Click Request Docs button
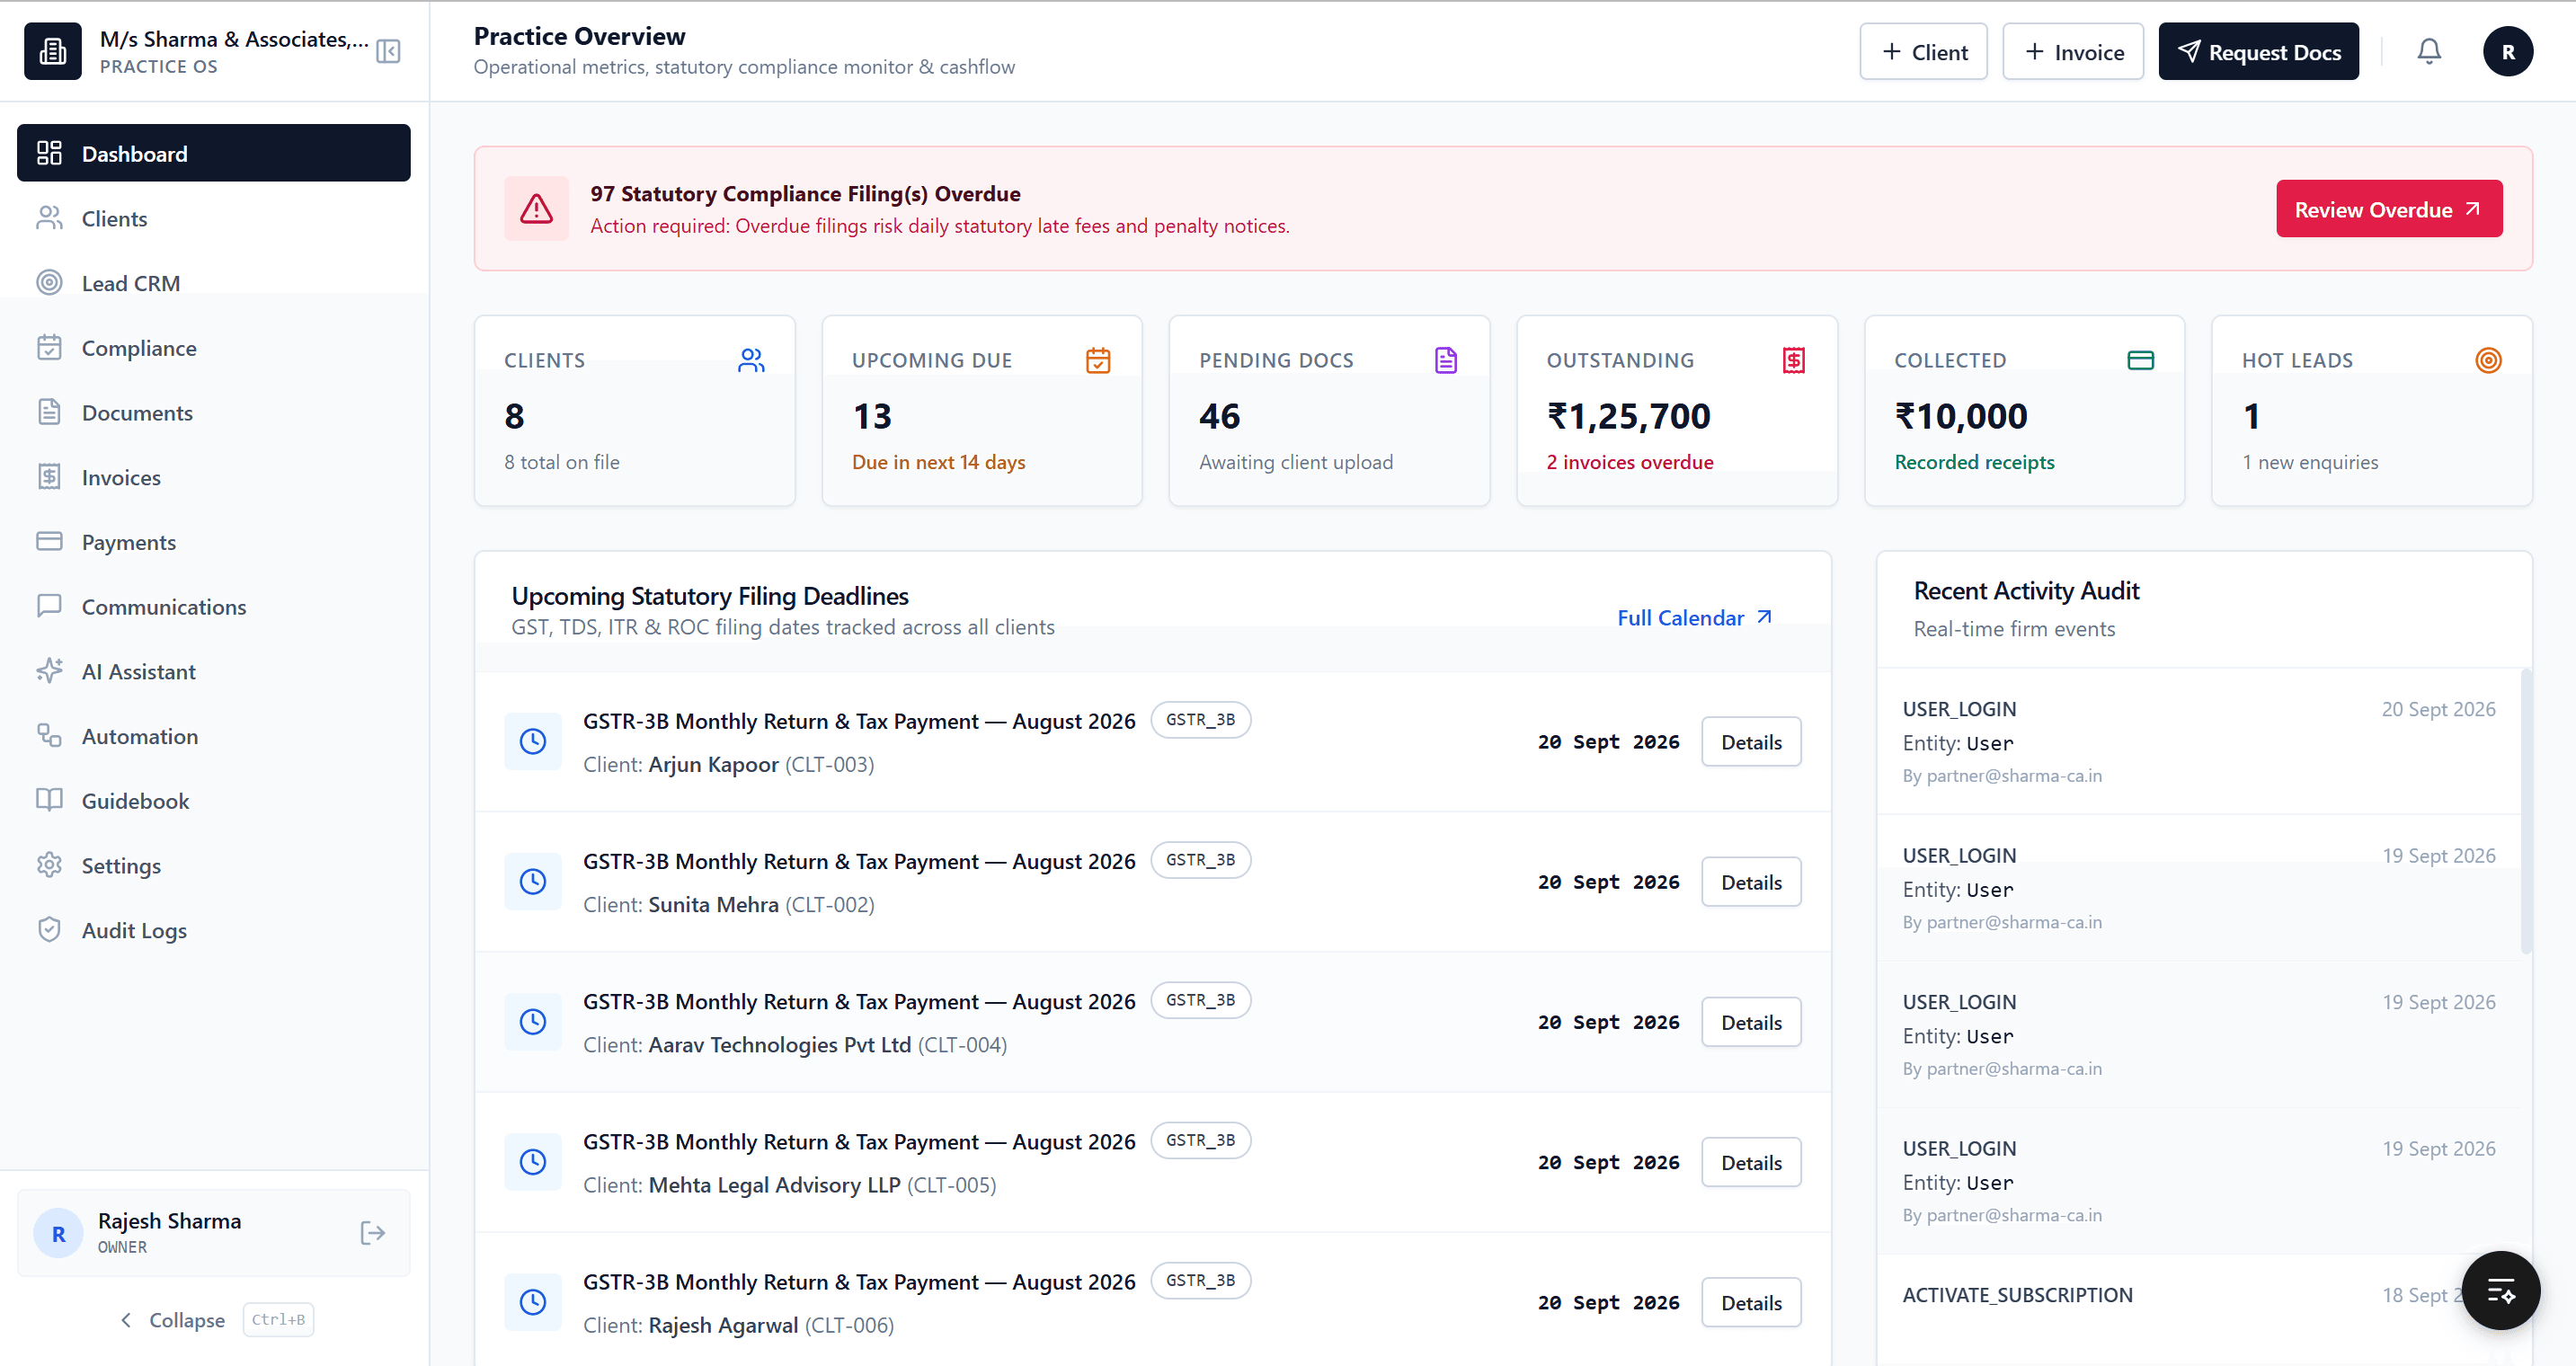The height and width of the screenshot is (1366, 2576). tap(2258, 51)
